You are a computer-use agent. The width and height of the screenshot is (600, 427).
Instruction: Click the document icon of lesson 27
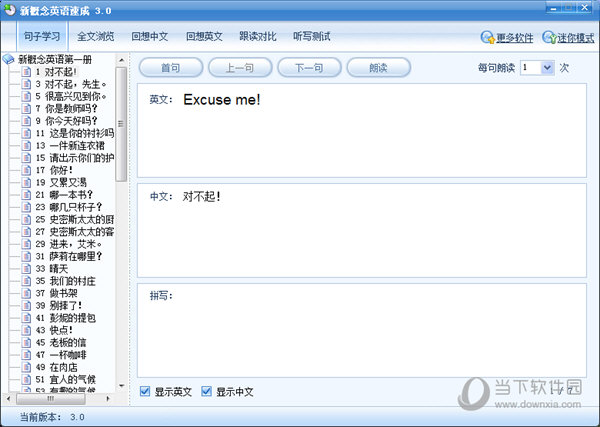click(26, 231)
